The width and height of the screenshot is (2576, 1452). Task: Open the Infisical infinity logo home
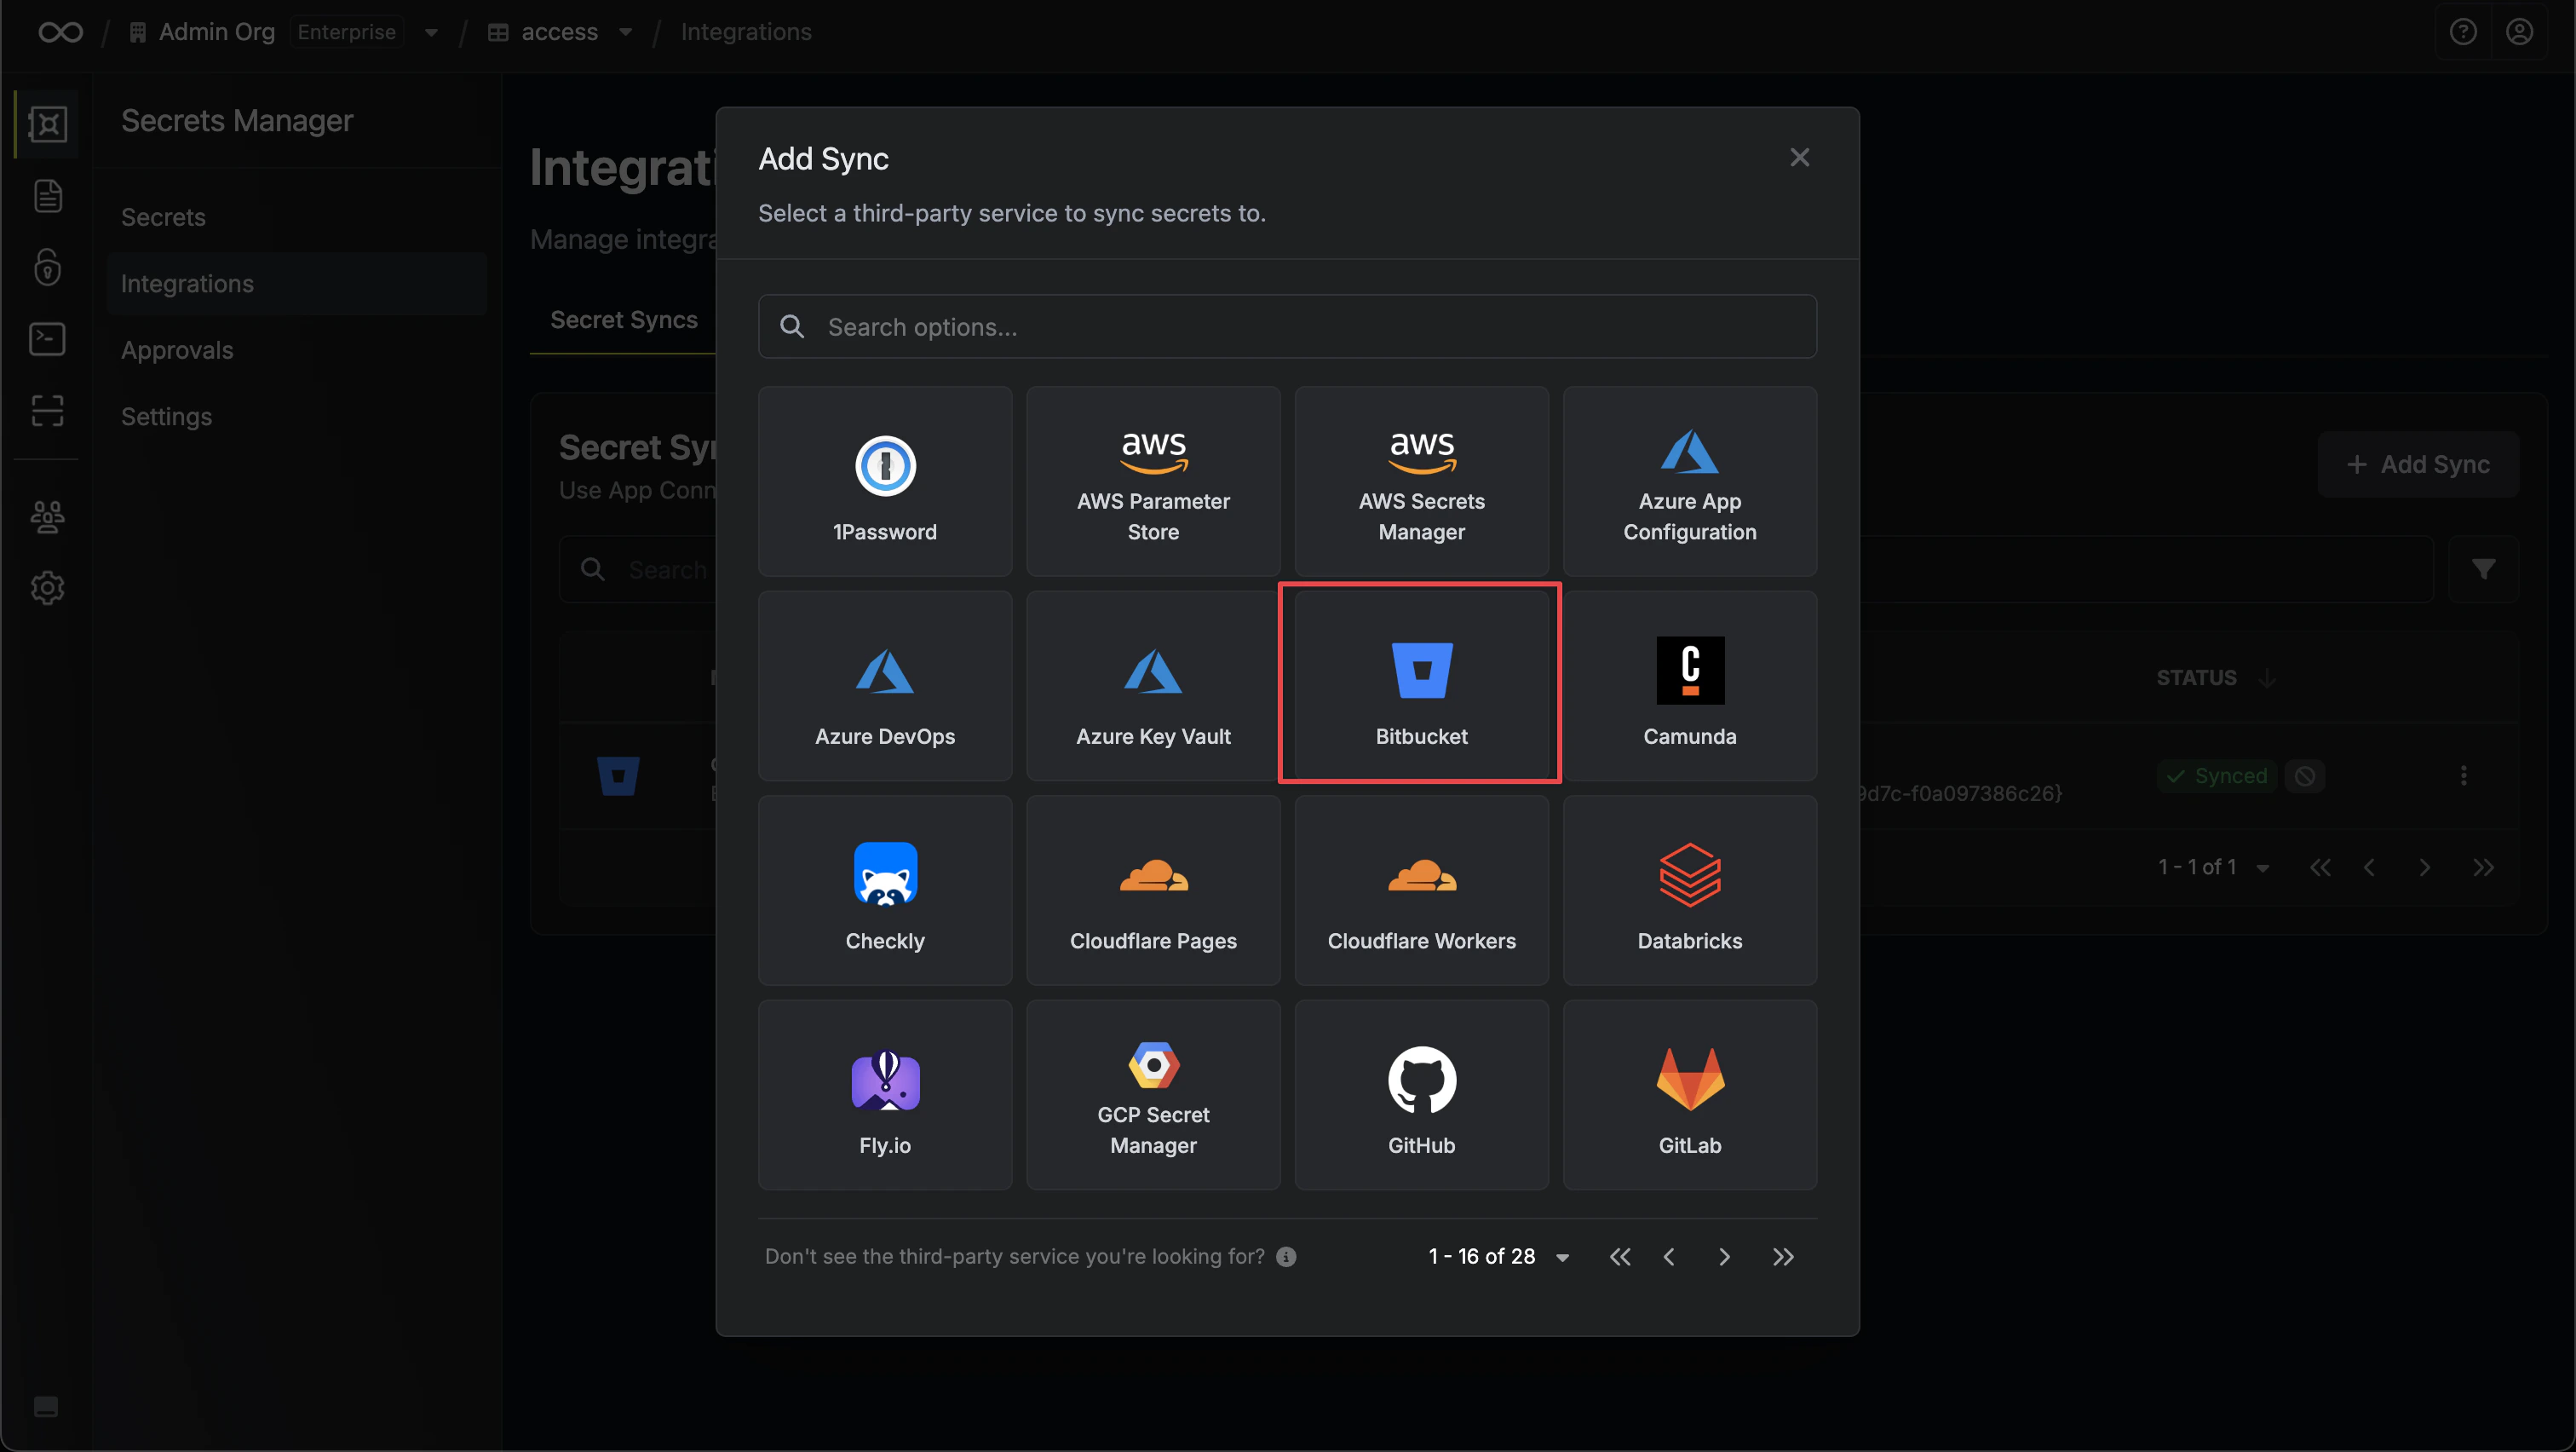tap(60, 32)
